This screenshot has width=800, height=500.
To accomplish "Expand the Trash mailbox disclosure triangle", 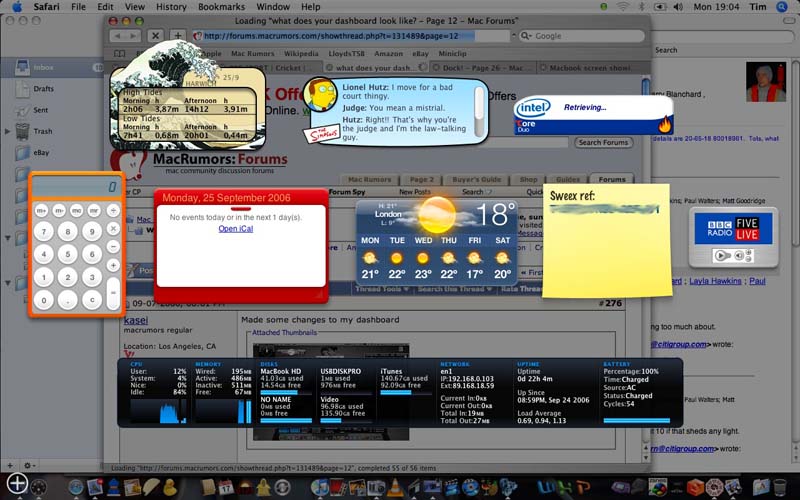I will [7, 131].
